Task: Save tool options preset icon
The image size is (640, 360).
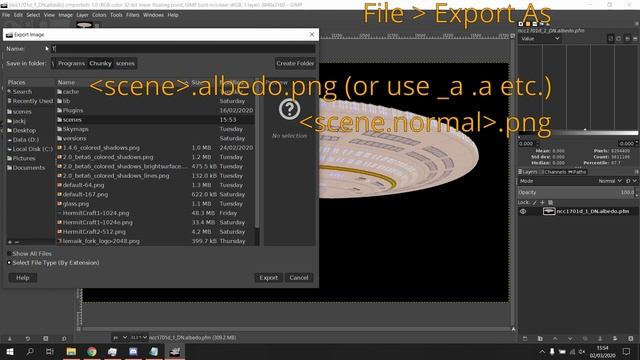Action: click(x=10, y=338)
